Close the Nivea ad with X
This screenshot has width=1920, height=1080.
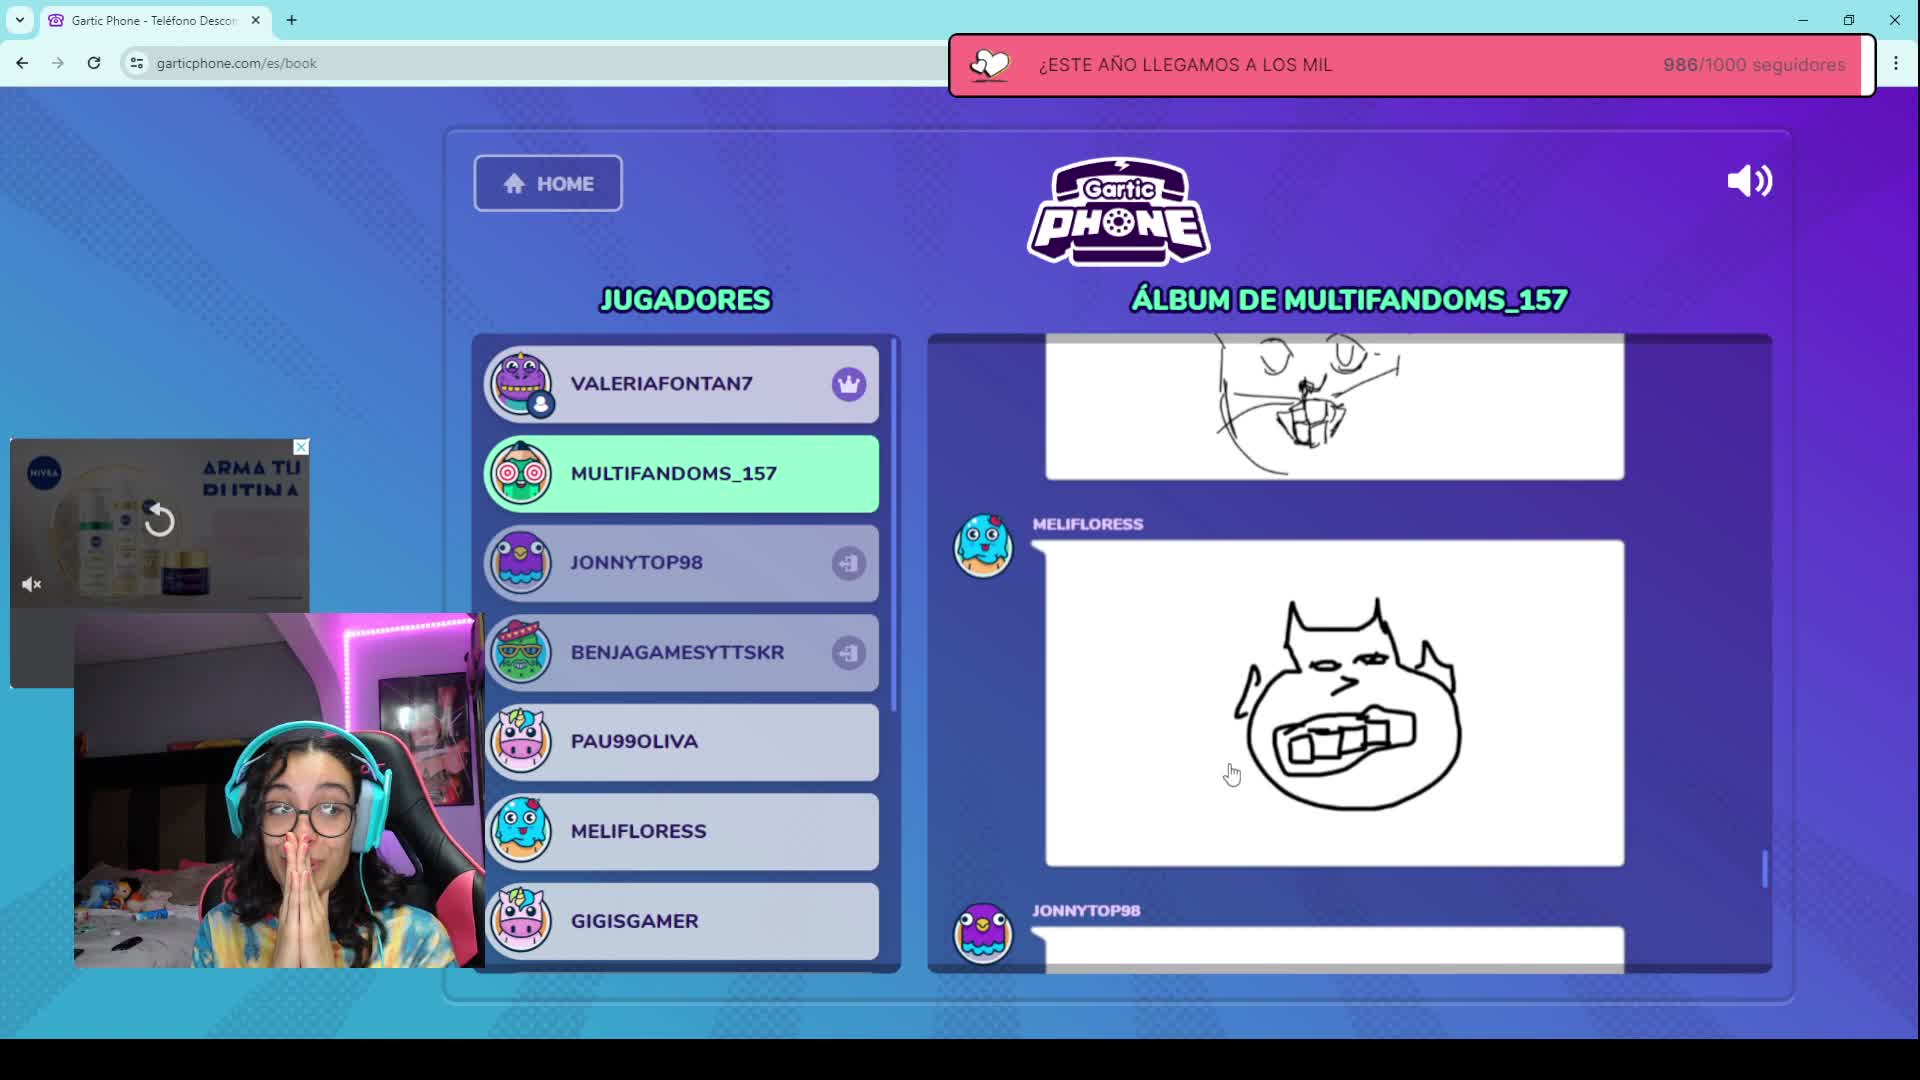[301, 447]
